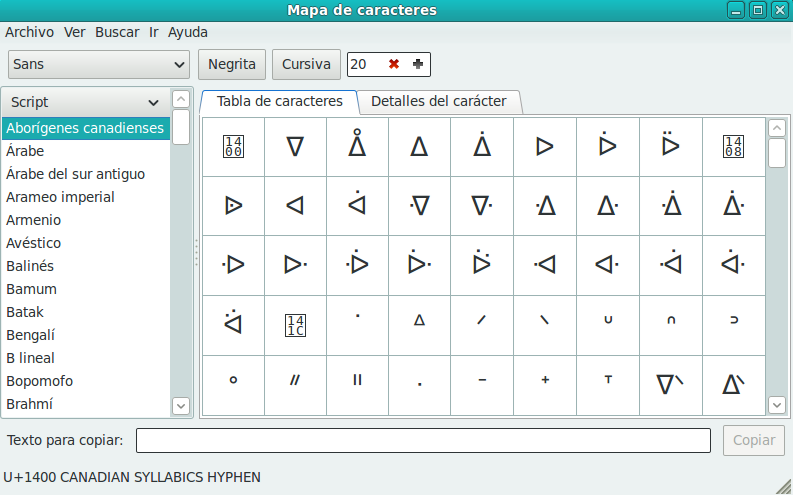Click the plus increase font size icon
The height and width of the screenshot is (495, 793).
pos(418,64)
